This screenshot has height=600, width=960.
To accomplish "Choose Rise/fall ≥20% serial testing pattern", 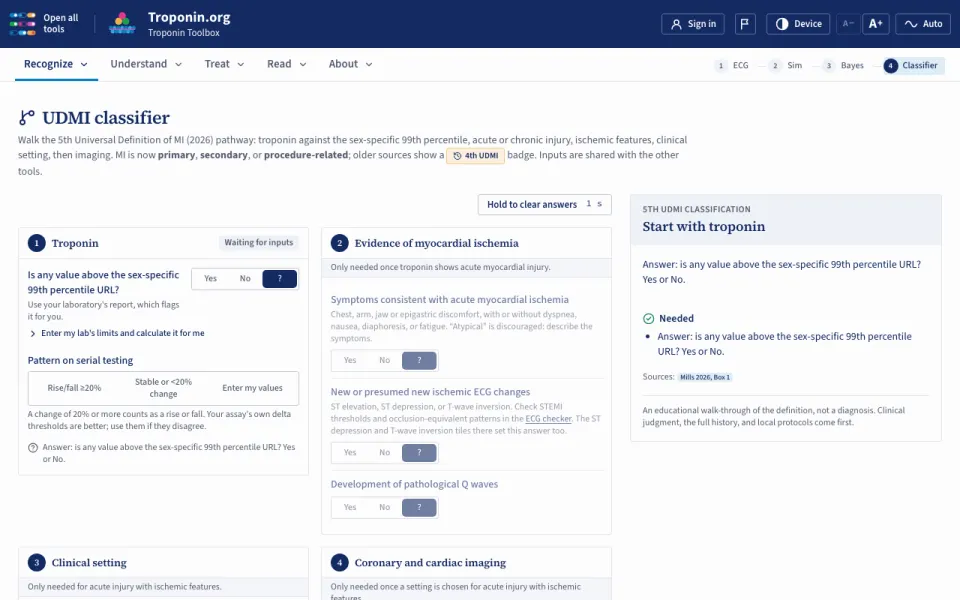I will (74, 388).
